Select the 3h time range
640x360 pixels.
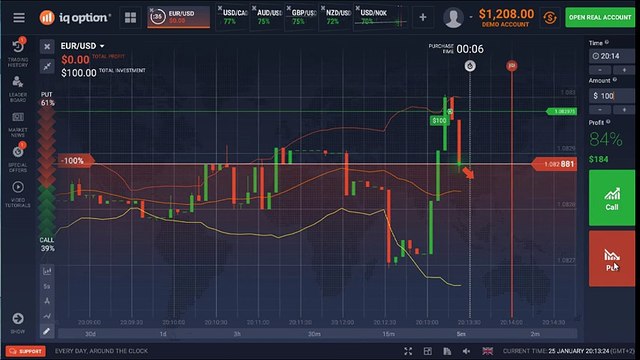[237, 334]
